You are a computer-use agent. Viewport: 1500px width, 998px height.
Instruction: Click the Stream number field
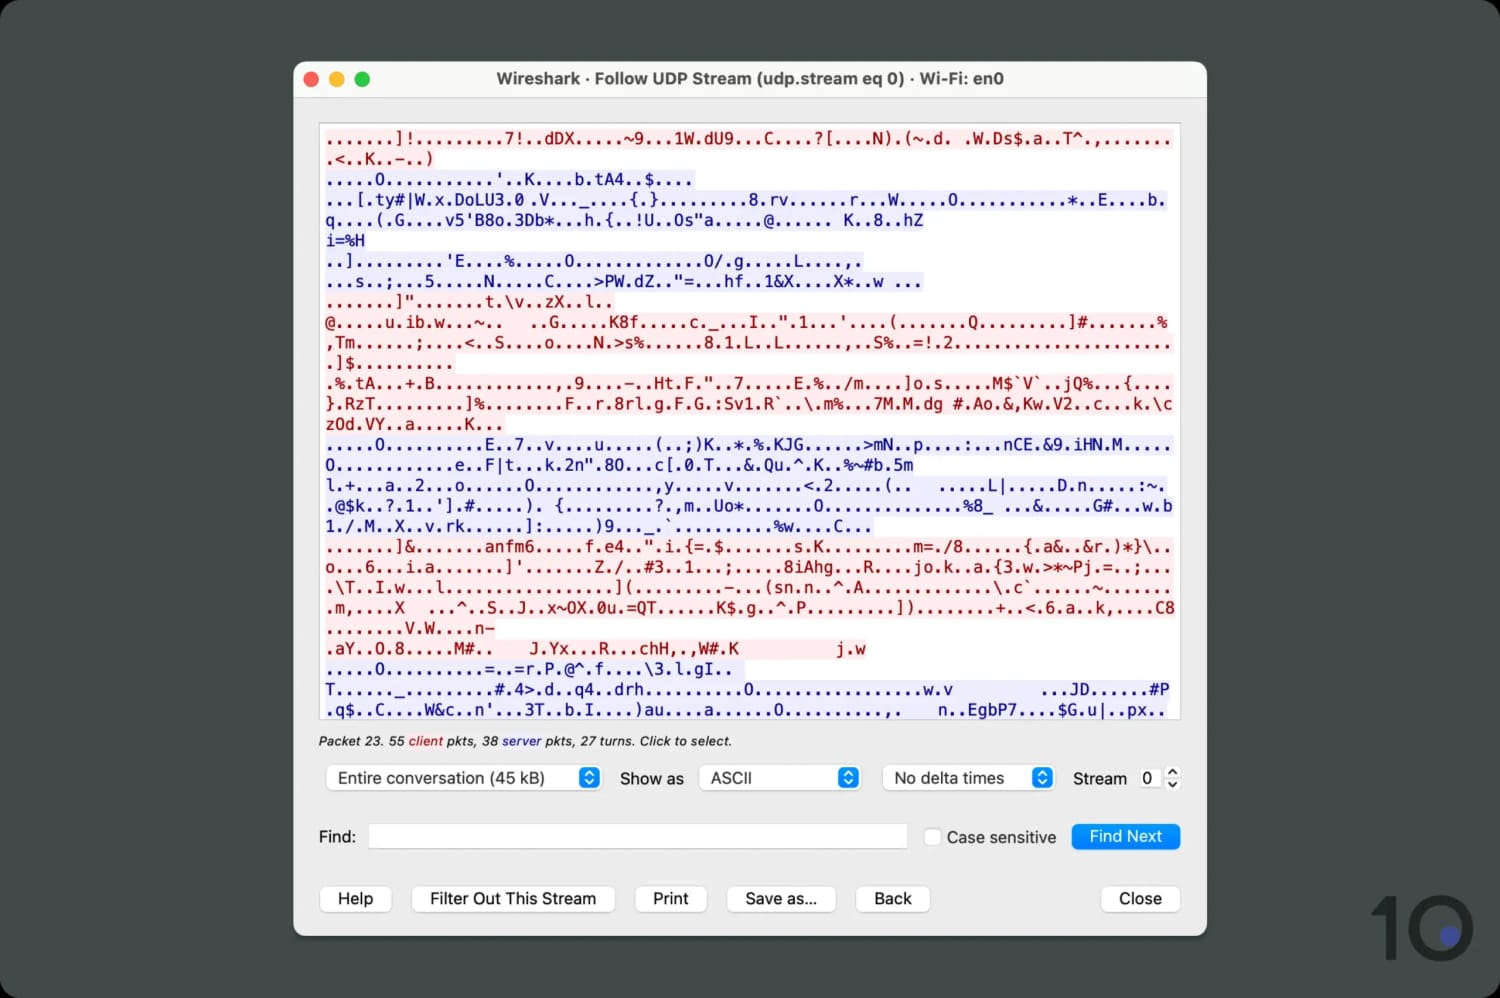coord(1150,778)
